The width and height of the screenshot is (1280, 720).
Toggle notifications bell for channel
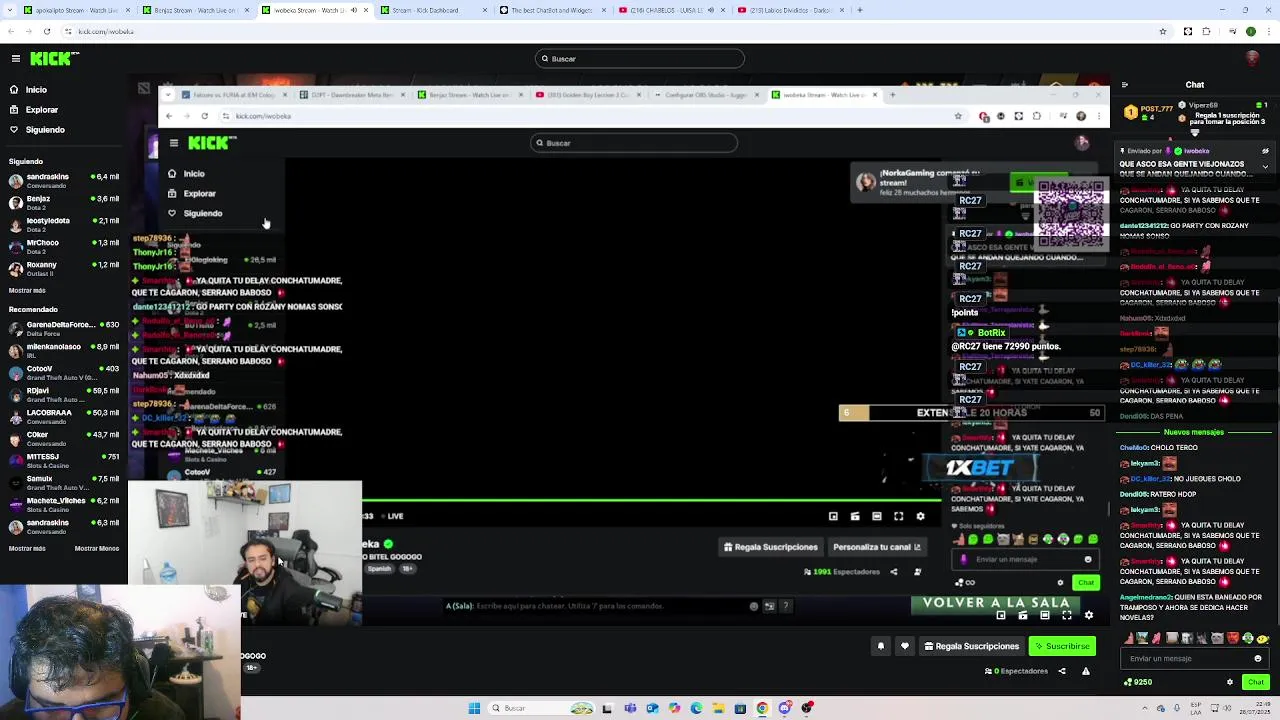tap(881, 646)
